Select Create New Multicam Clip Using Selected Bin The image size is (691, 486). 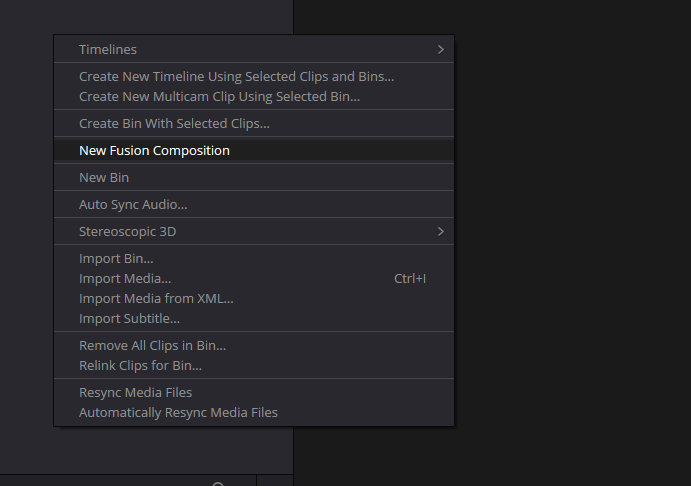[219, 97]
